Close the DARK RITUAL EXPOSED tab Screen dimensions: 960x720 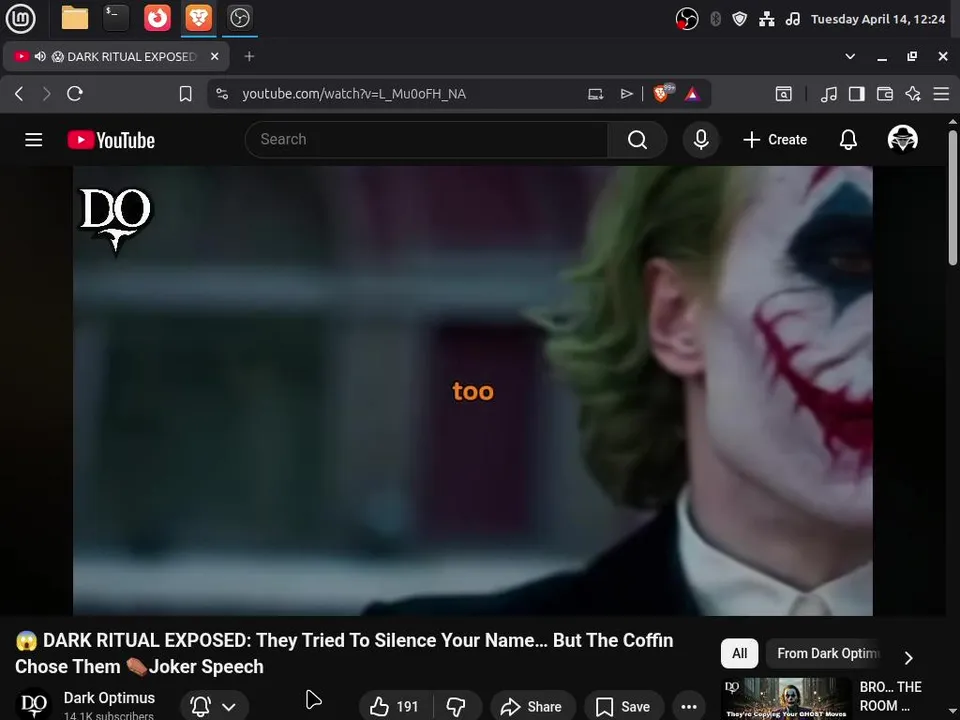pyautogui.click(x=214, y=56)
